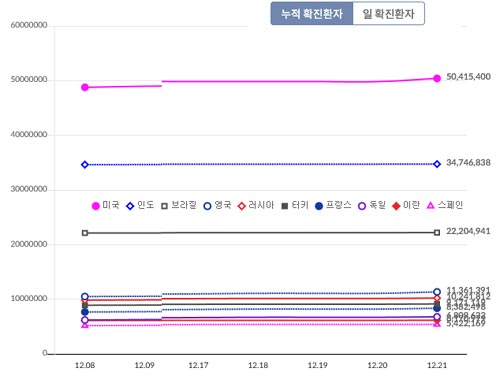Click the 영국 legend circle icon
Viewport: 500px width, 372px height.
[207, 206]
